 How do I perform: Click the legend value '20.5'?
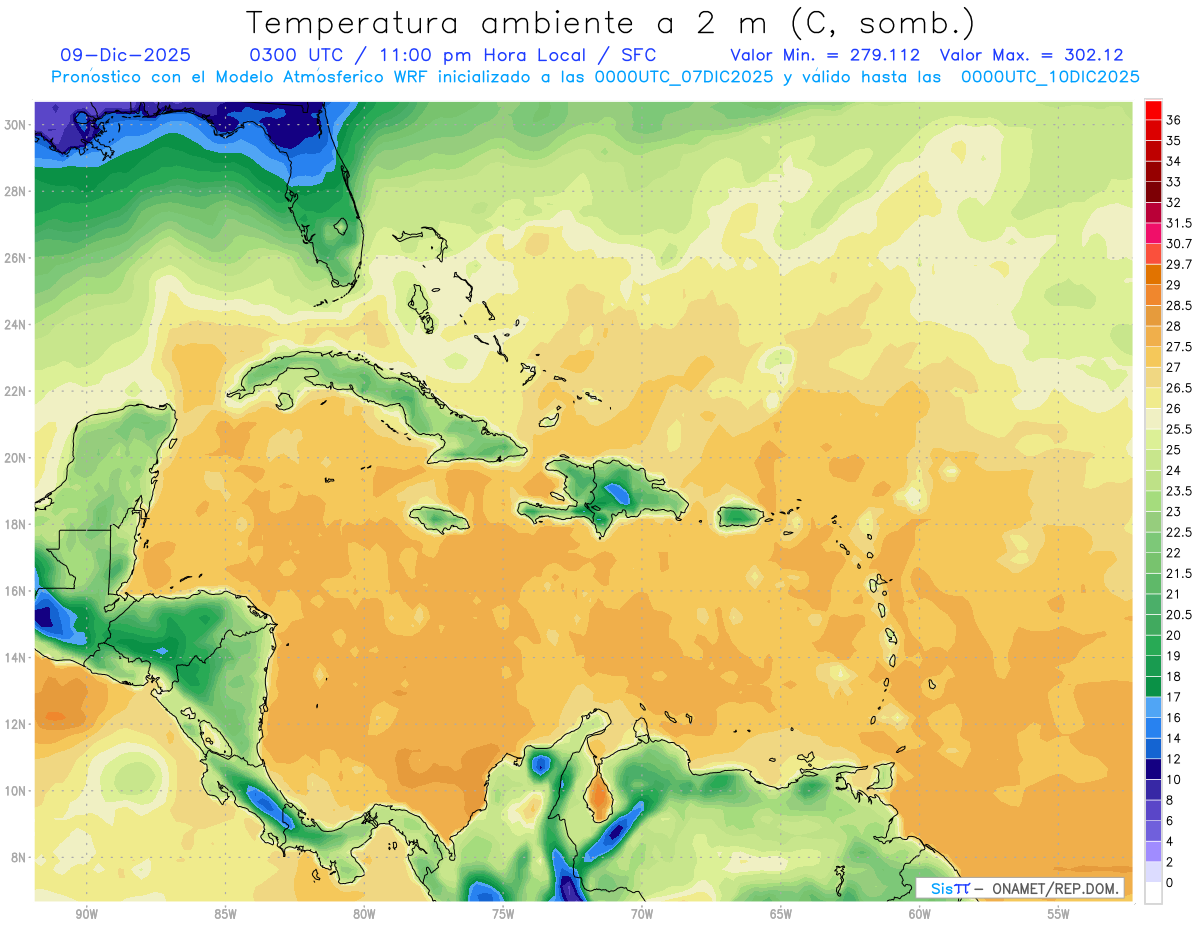pos(1179,614)
